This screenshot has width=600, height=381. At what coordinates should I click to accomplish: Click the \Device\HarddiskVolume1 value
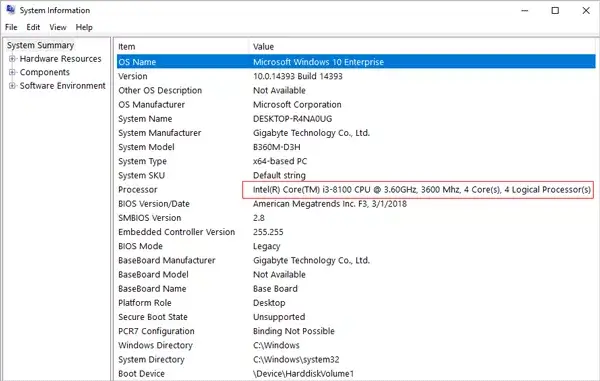click(x=304, y=373)
